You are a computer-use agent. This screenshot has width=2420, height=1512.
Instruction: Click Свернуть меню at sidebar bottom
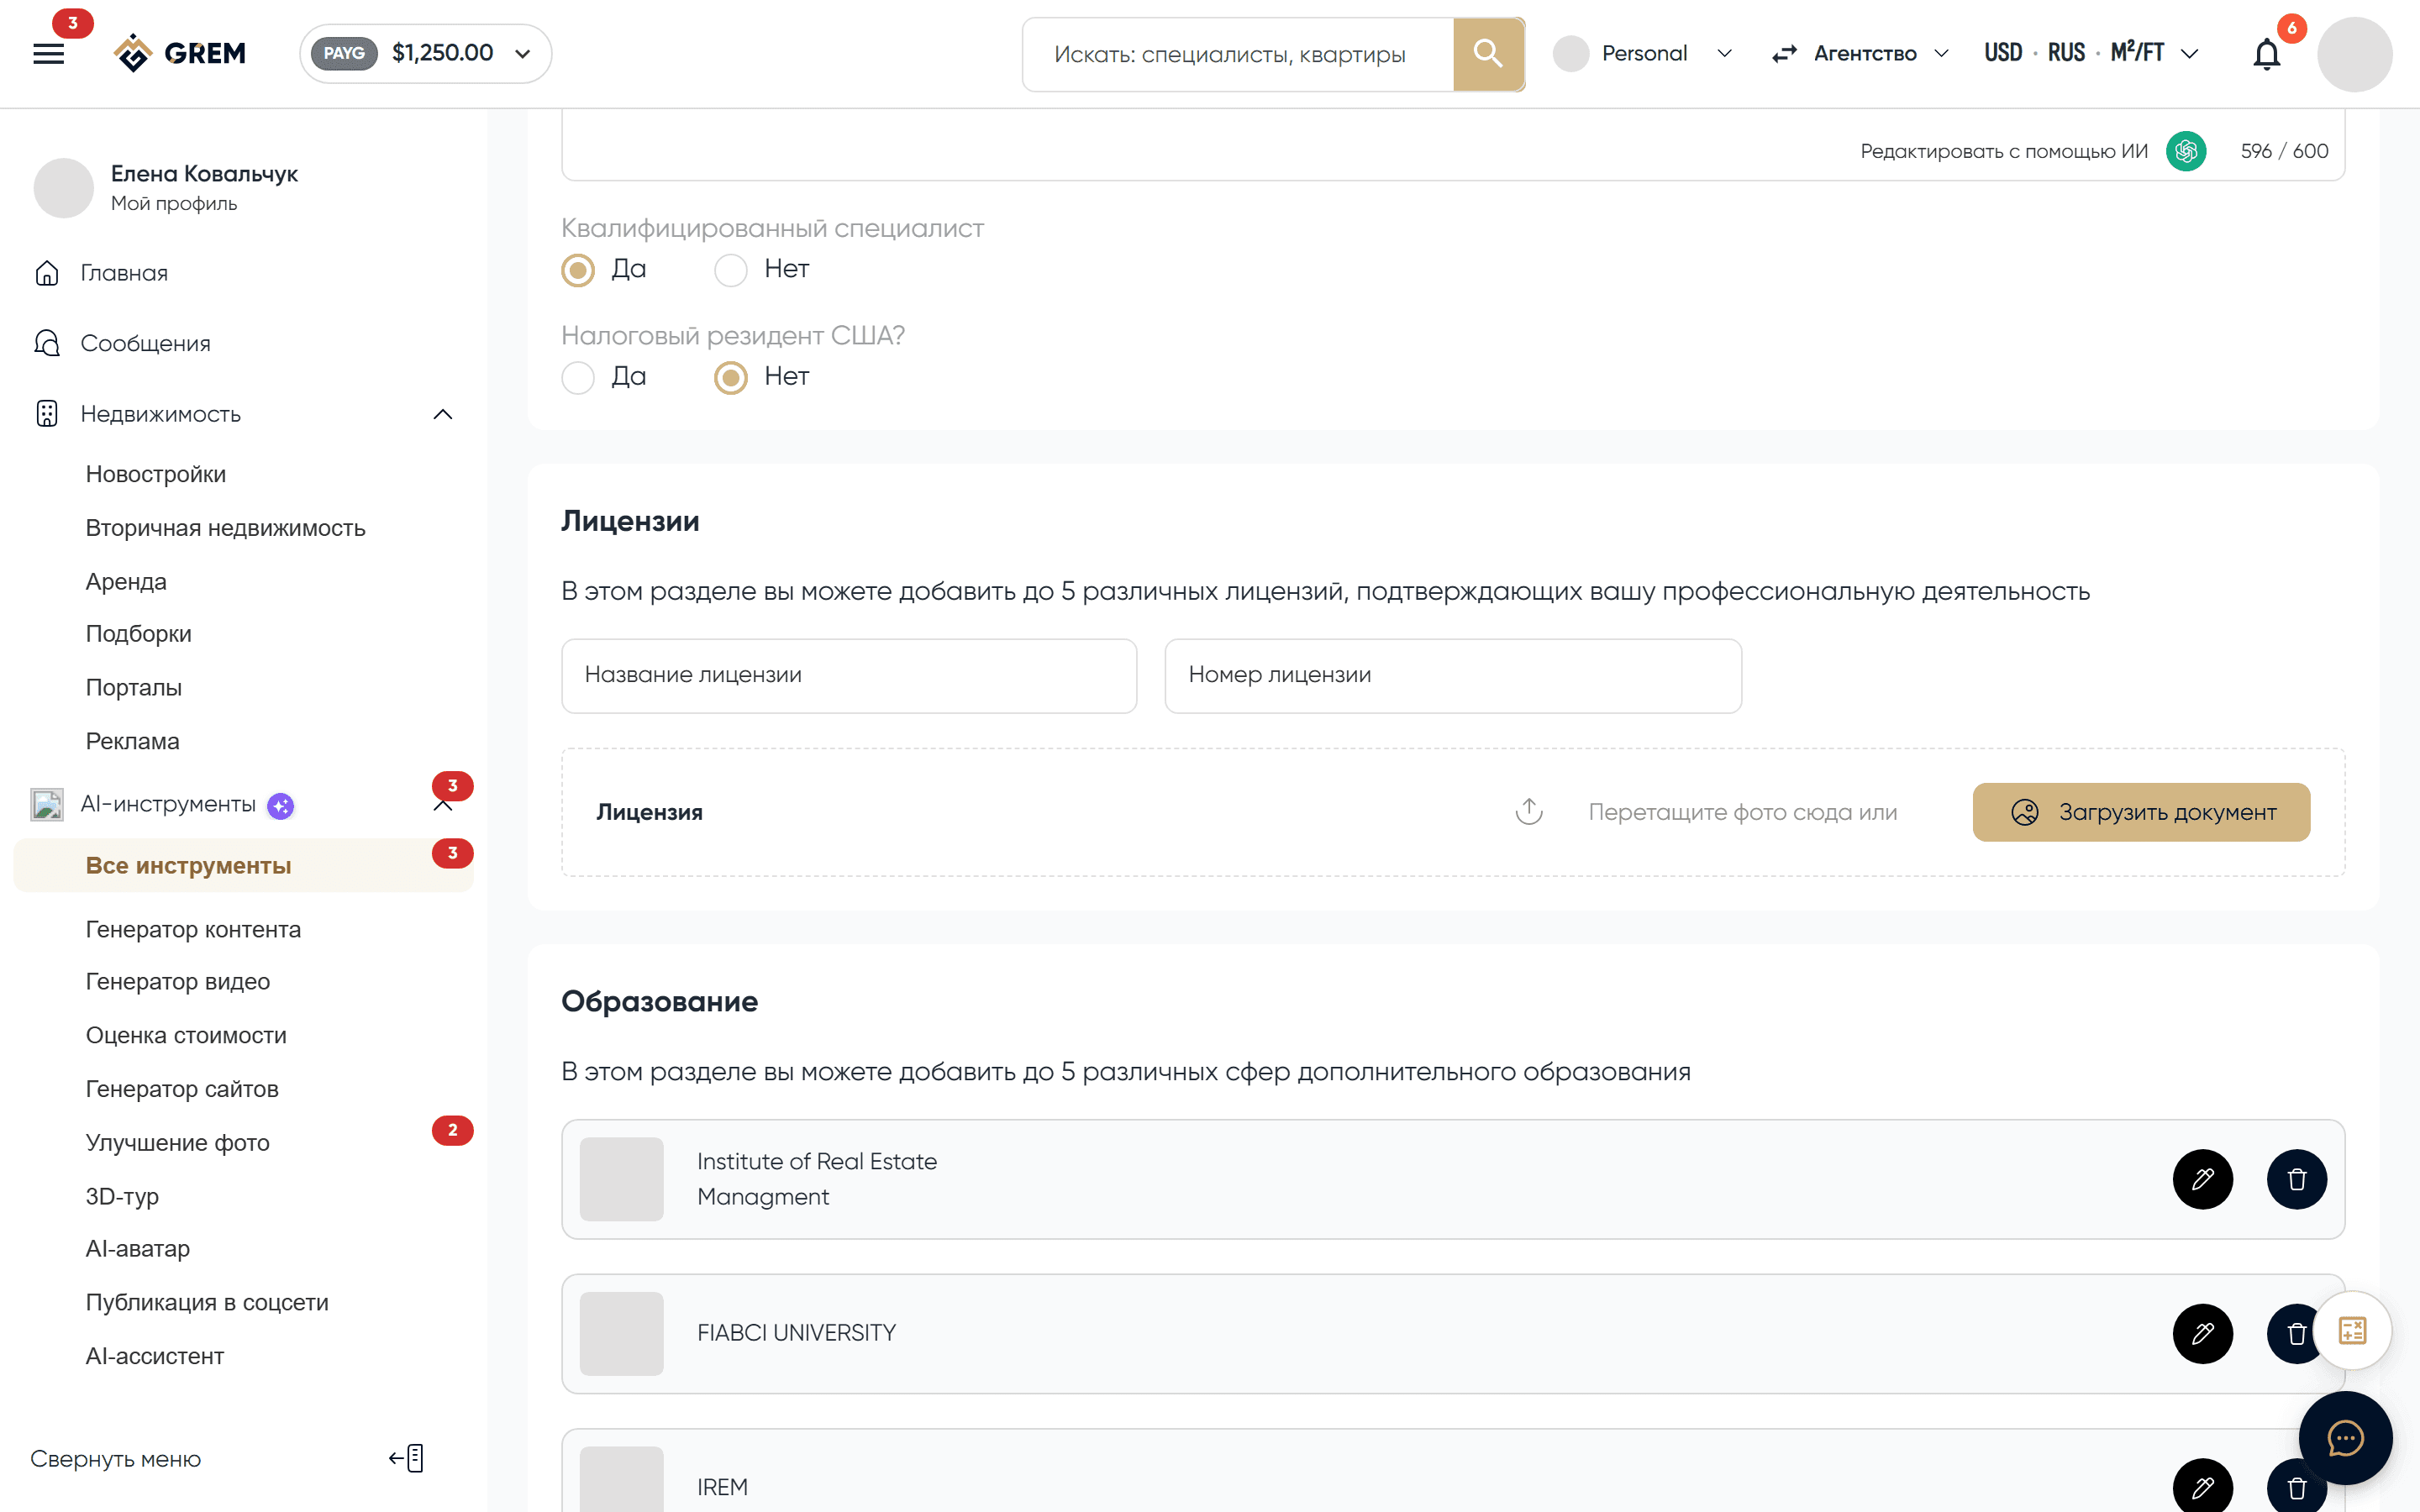(x=116, y=1459)
